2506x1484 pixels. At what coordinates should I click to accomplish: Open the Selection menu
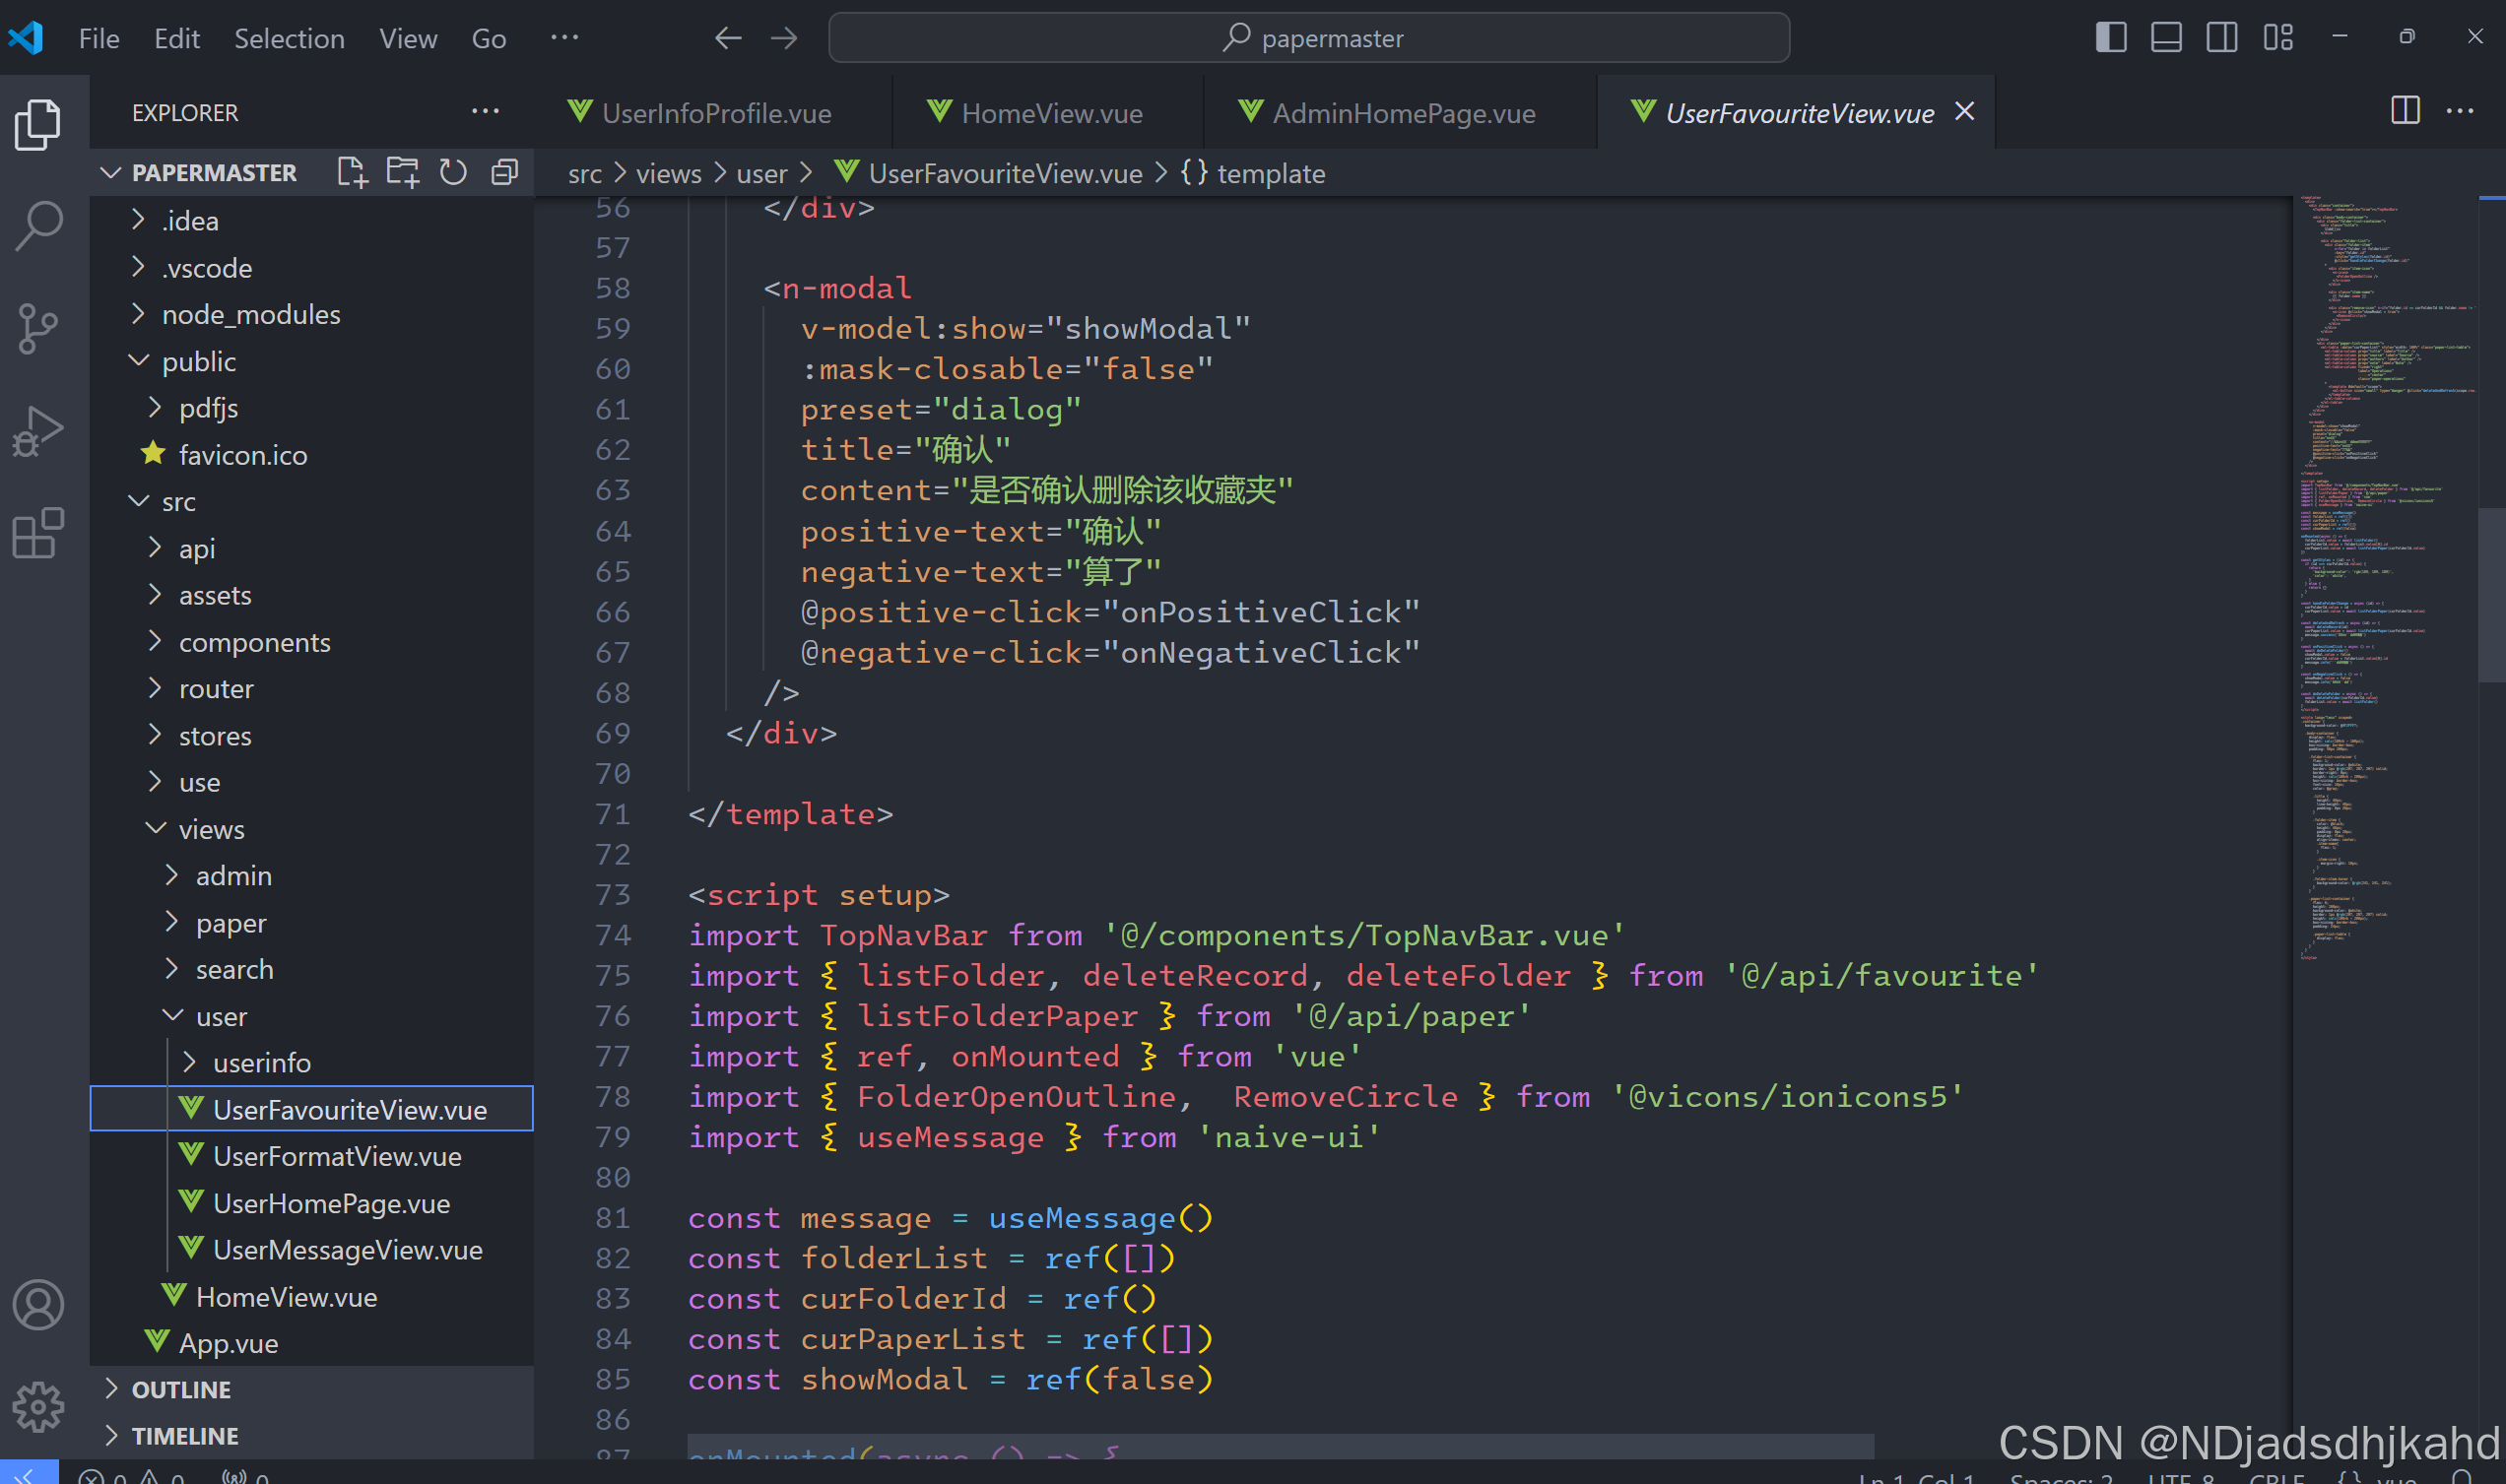coord(289,38)
